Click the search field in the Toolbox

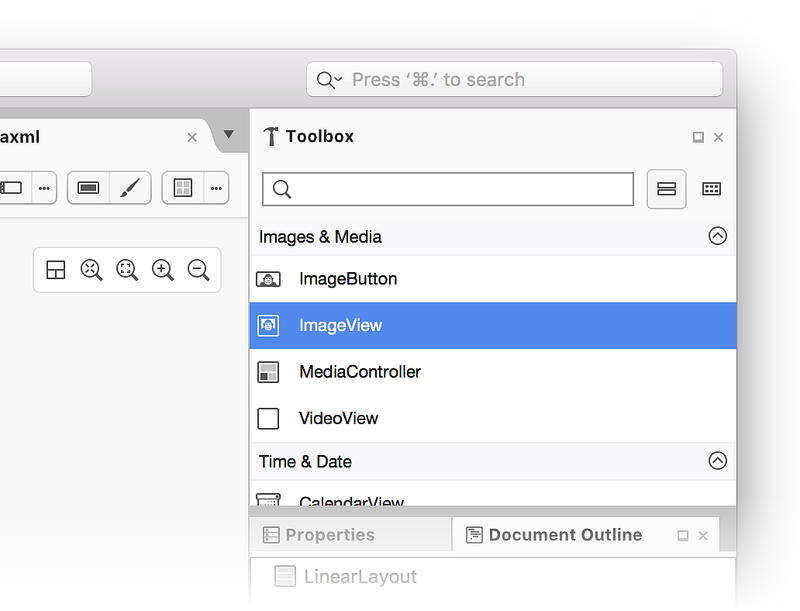click(447, 188)
